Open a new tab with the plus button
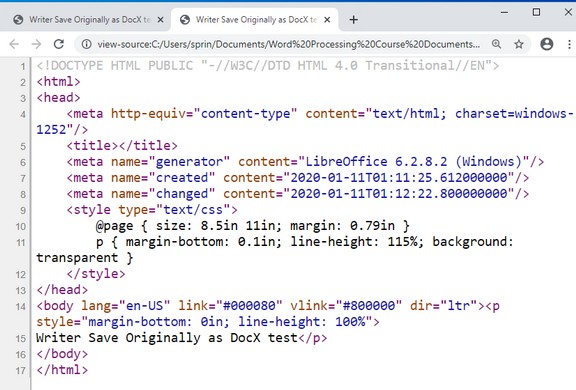 pos(353,20)
